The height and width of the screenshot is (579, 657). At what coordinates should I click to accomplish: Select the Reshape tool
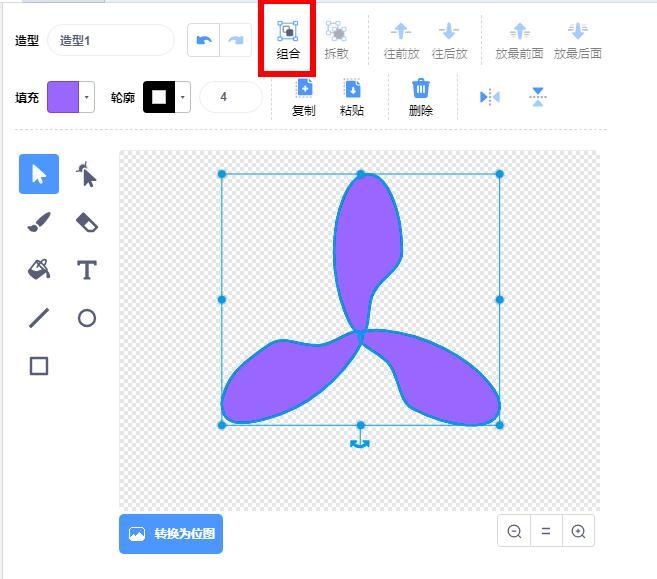tap(87, 174)
